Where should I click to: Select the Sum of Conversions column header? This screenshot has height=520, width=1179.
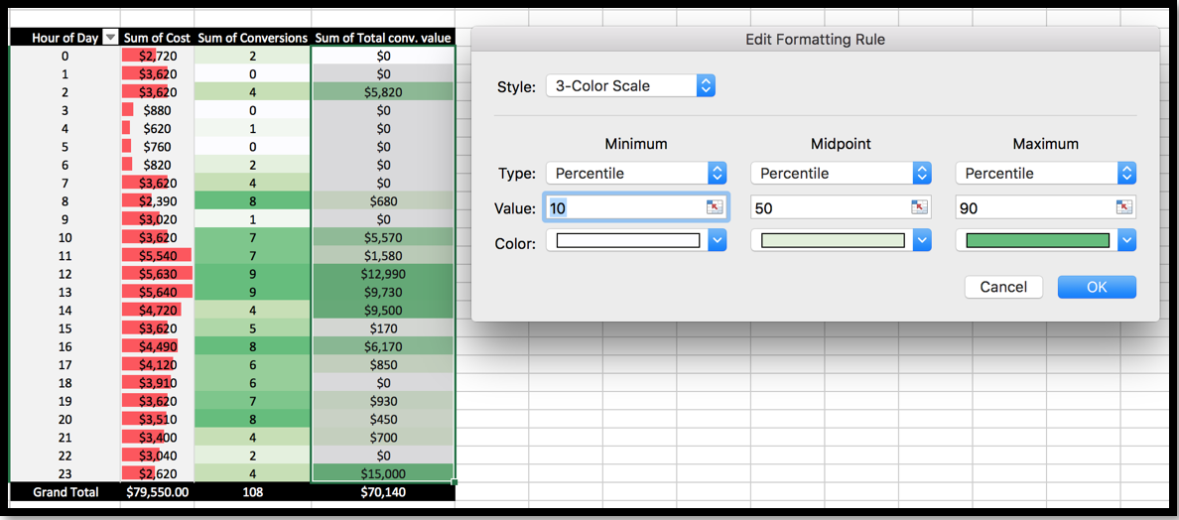point(253,38)
